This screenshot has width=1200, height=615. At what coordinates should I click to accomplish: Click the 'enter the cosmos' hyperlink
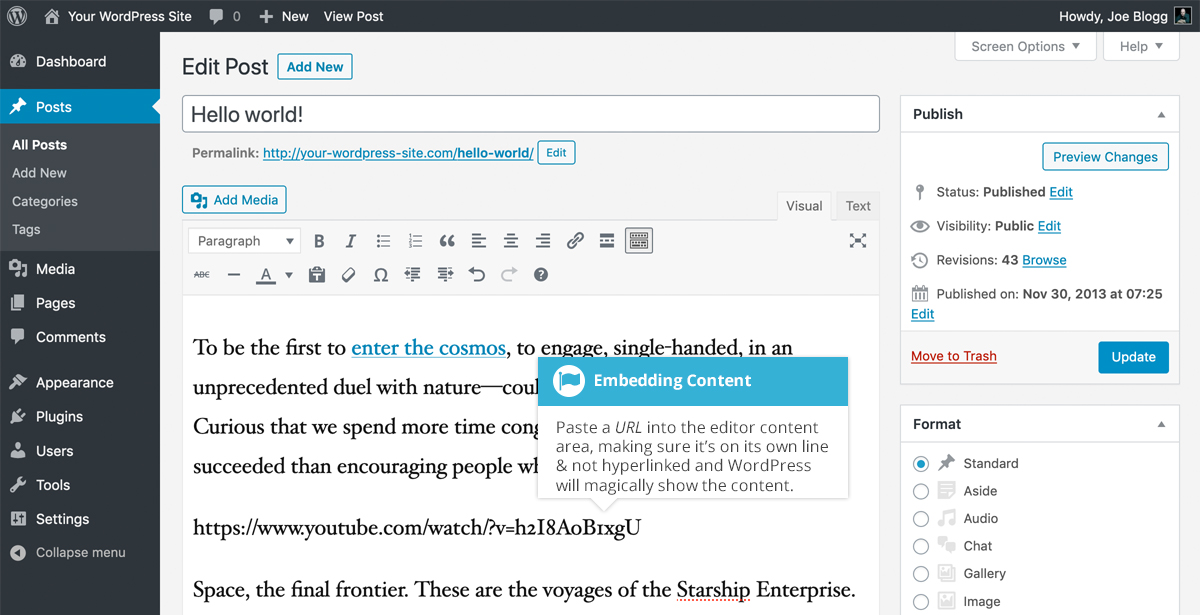point(428,348)
